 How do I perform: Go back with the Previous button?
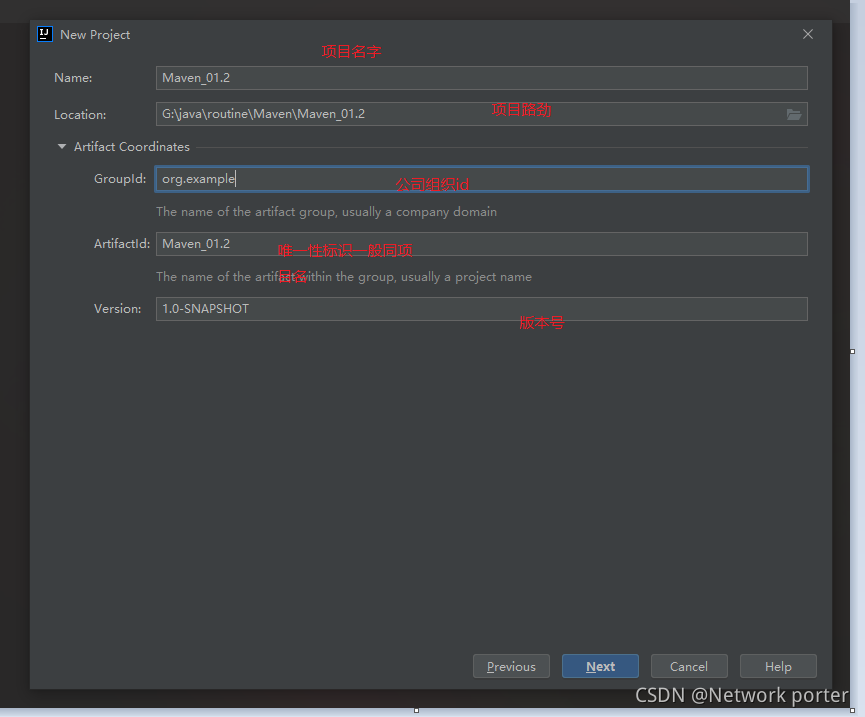click(511, 666)
